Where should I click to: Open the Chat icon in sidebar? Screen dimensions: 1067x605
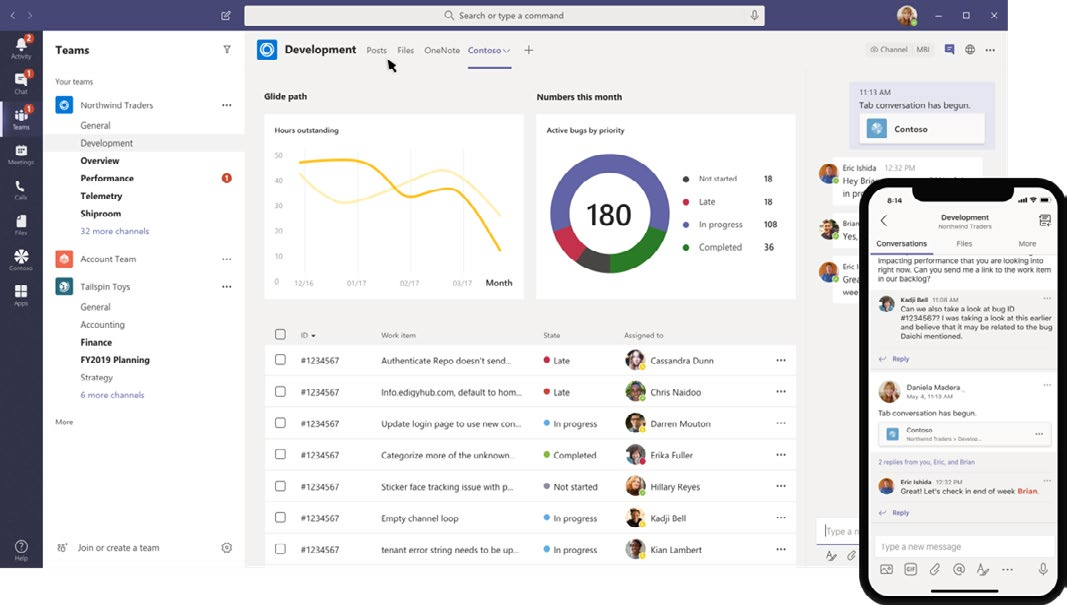click(21, 82)
